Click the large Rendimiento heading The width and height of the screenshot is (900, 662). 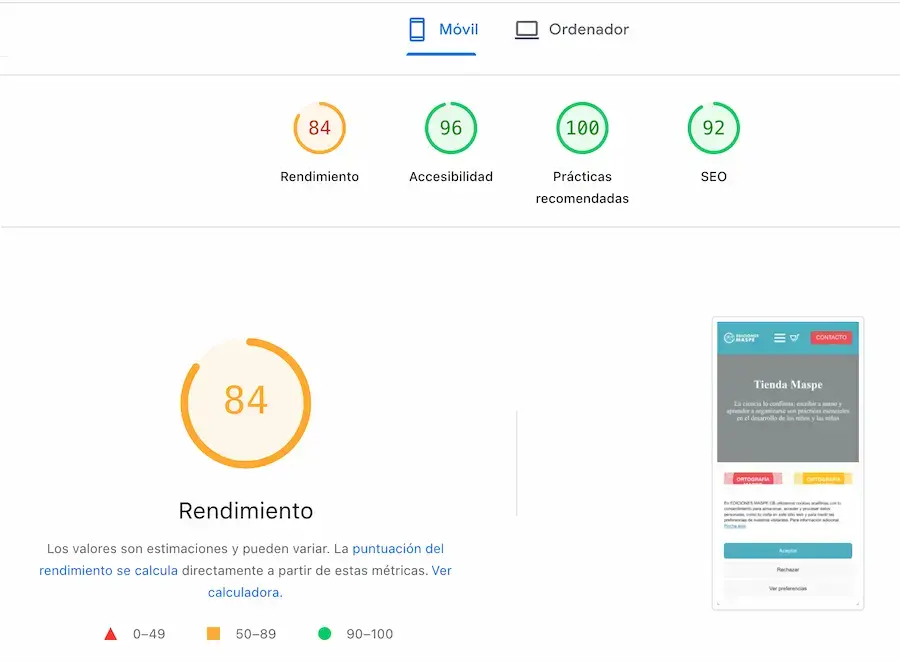click(246, 511)
